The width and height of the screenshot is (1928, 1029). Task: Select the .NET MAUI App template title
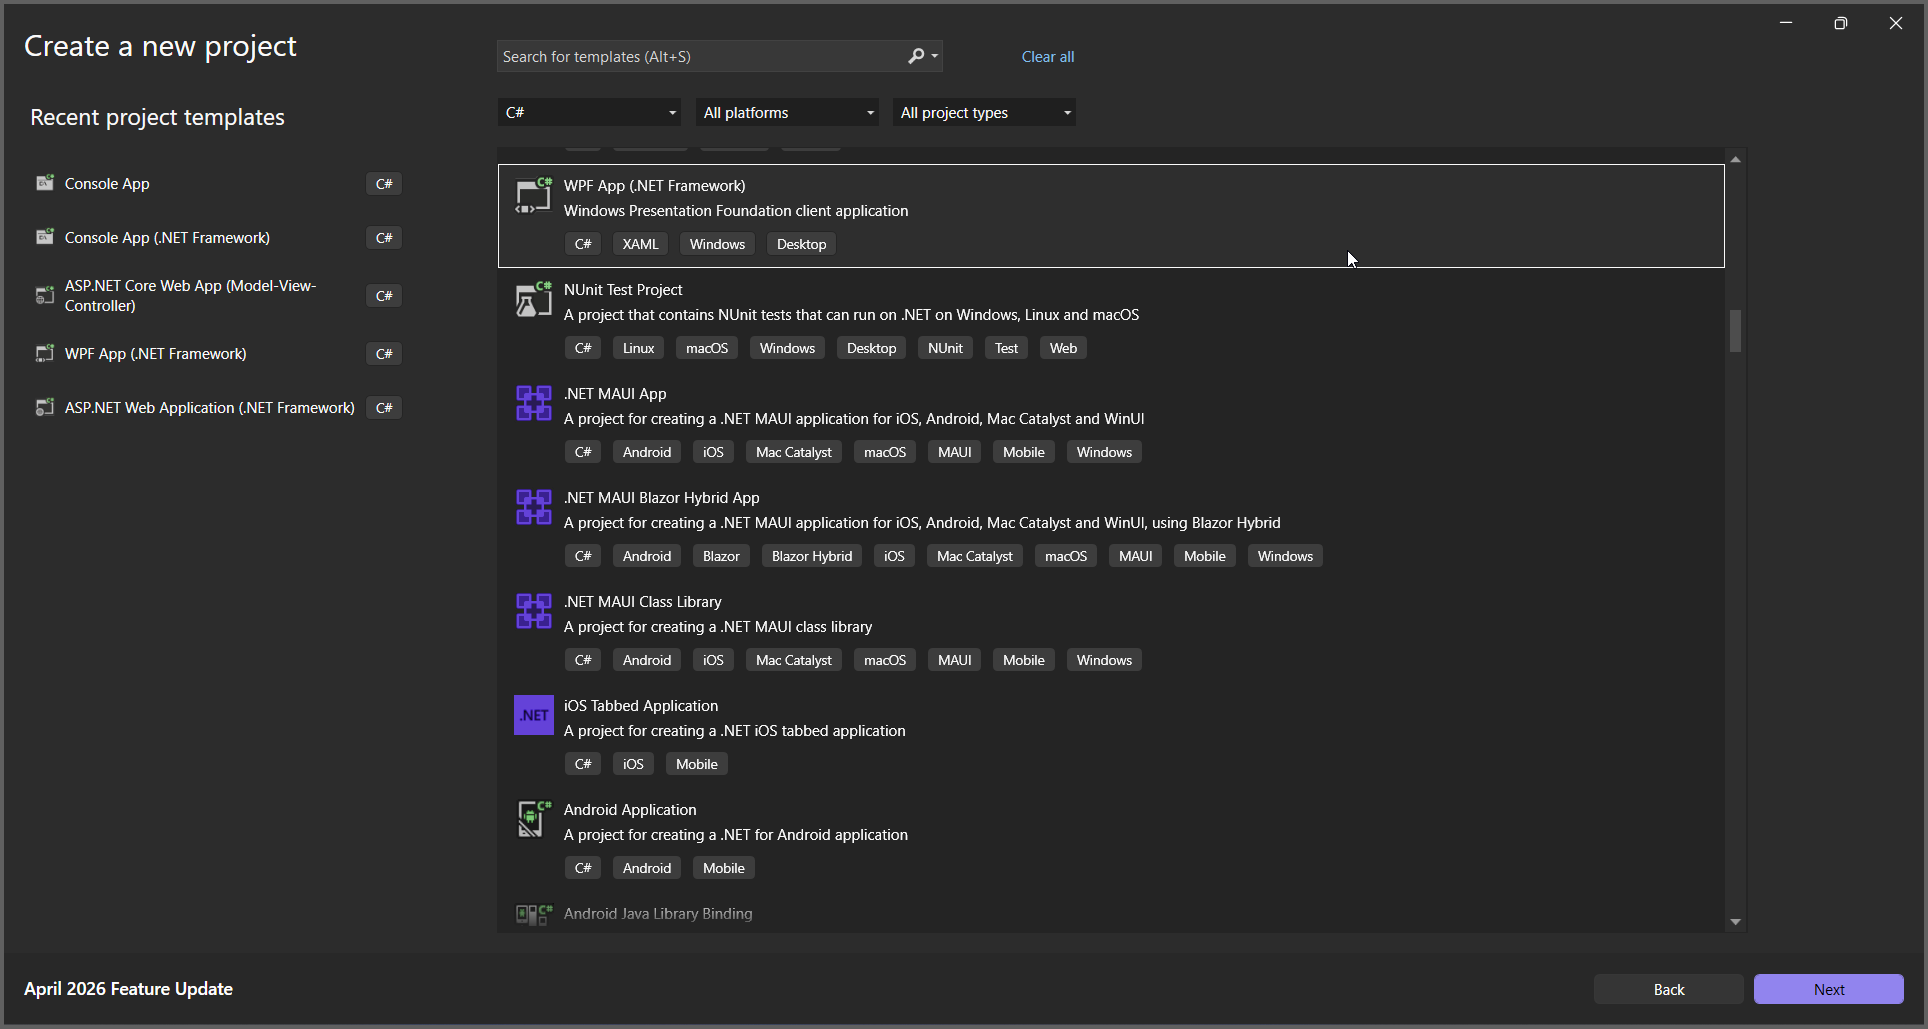coord(615,393)
